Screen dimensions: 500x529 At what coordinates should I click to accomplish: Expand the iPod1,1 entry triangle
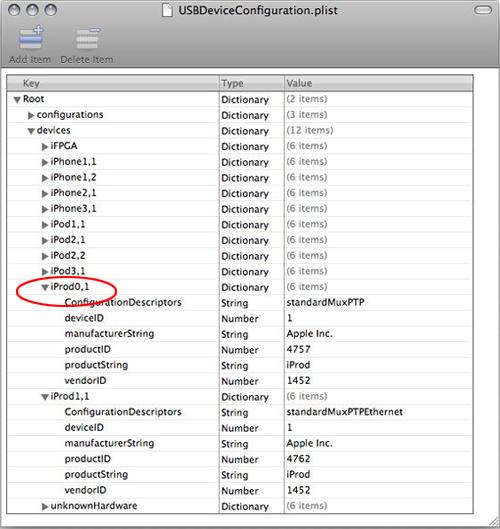[x=45, y=225]
